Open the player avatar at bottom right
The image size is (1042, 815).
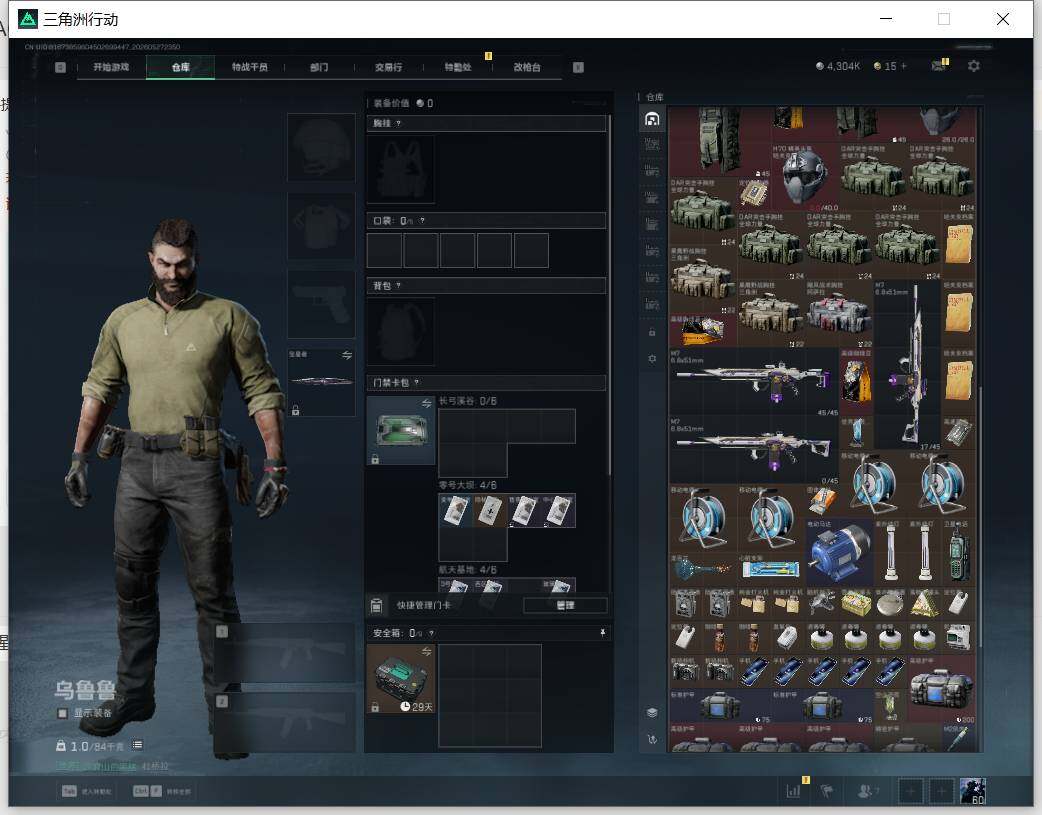[x=973, y=791]
